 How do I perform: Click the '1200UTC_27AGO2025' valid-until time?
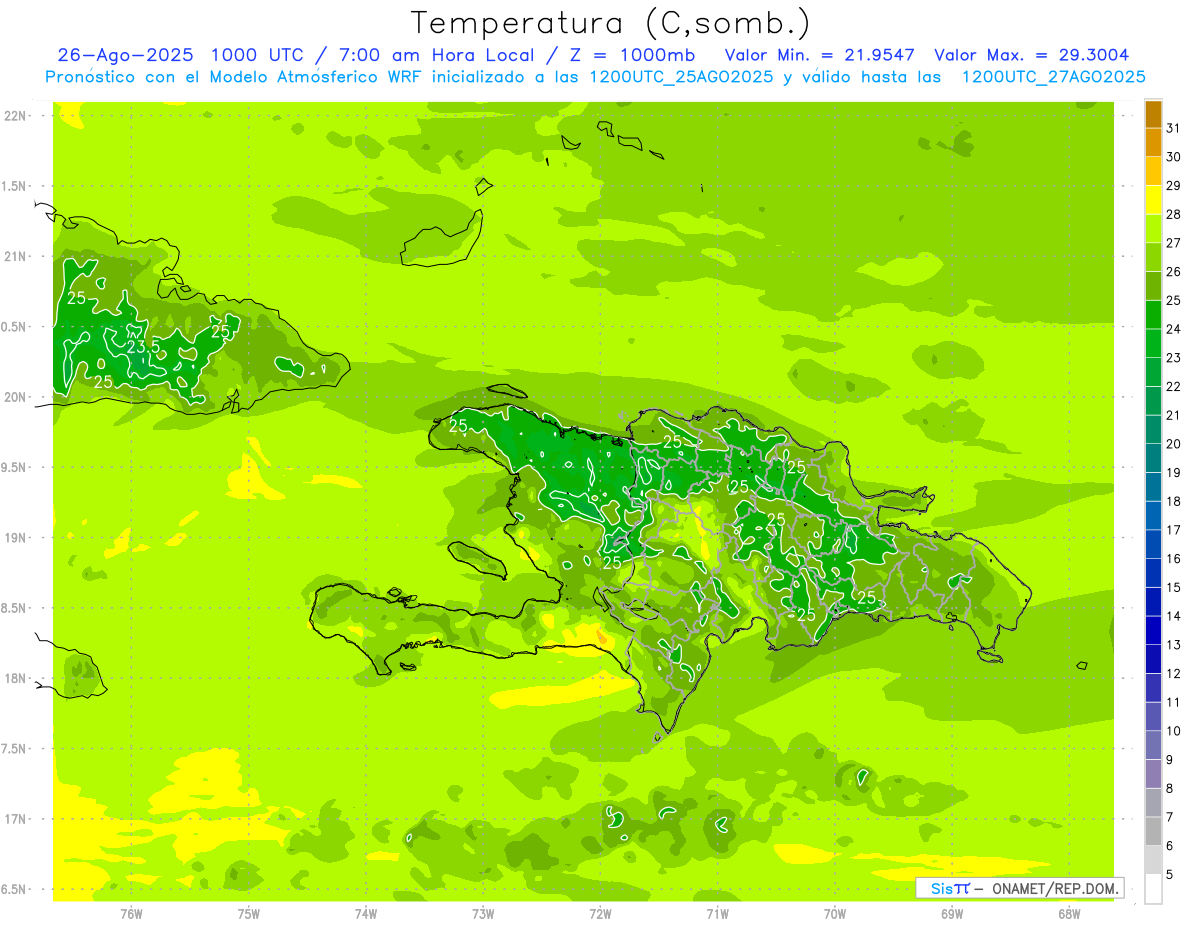pos(1052,77)
